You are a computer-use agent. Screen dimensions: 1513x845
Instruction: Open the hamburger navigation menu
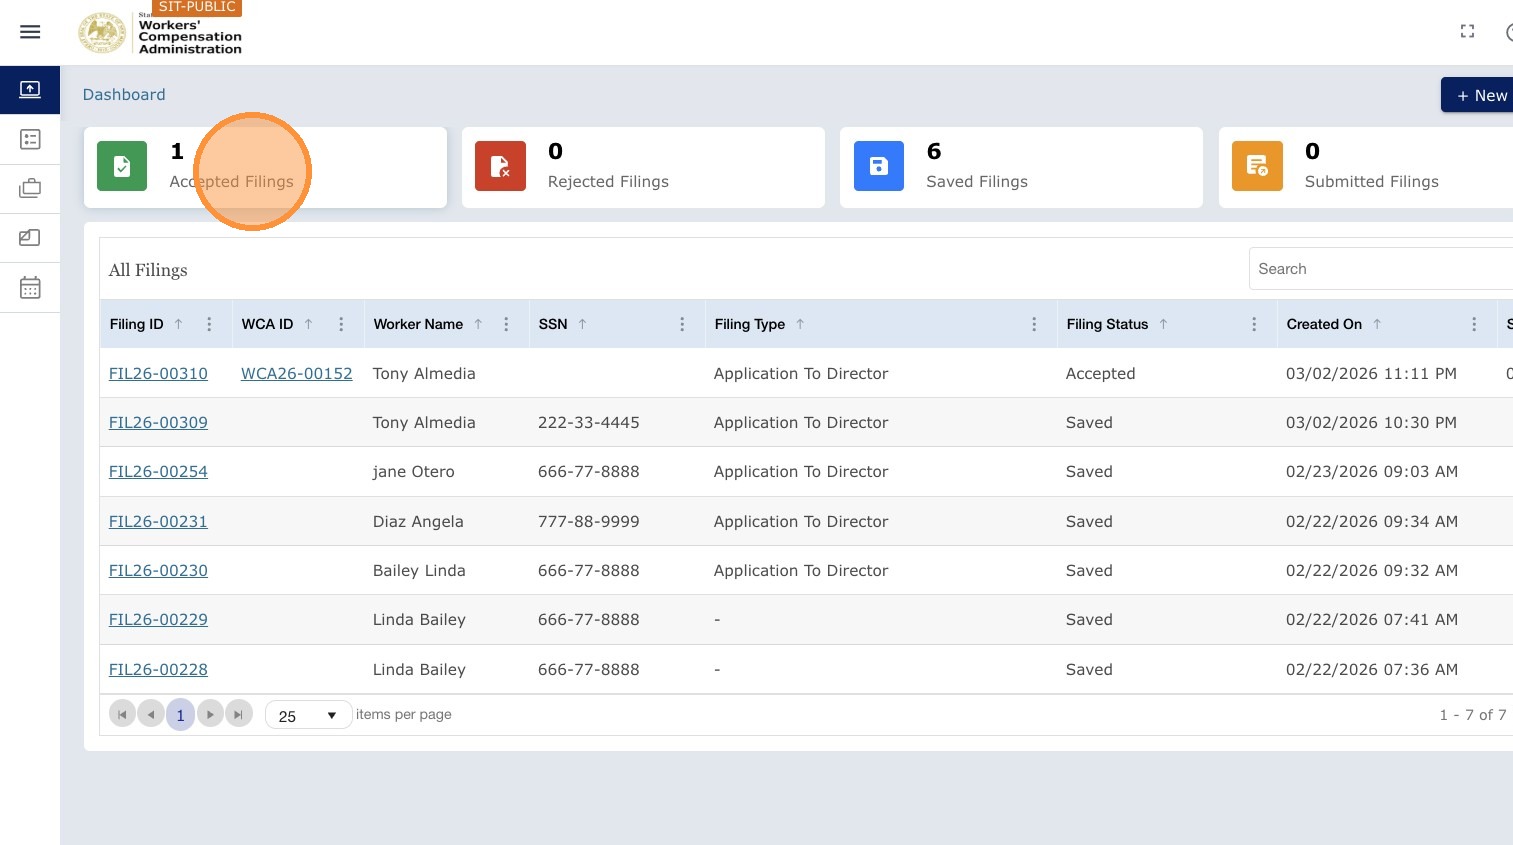click(30, 32)
